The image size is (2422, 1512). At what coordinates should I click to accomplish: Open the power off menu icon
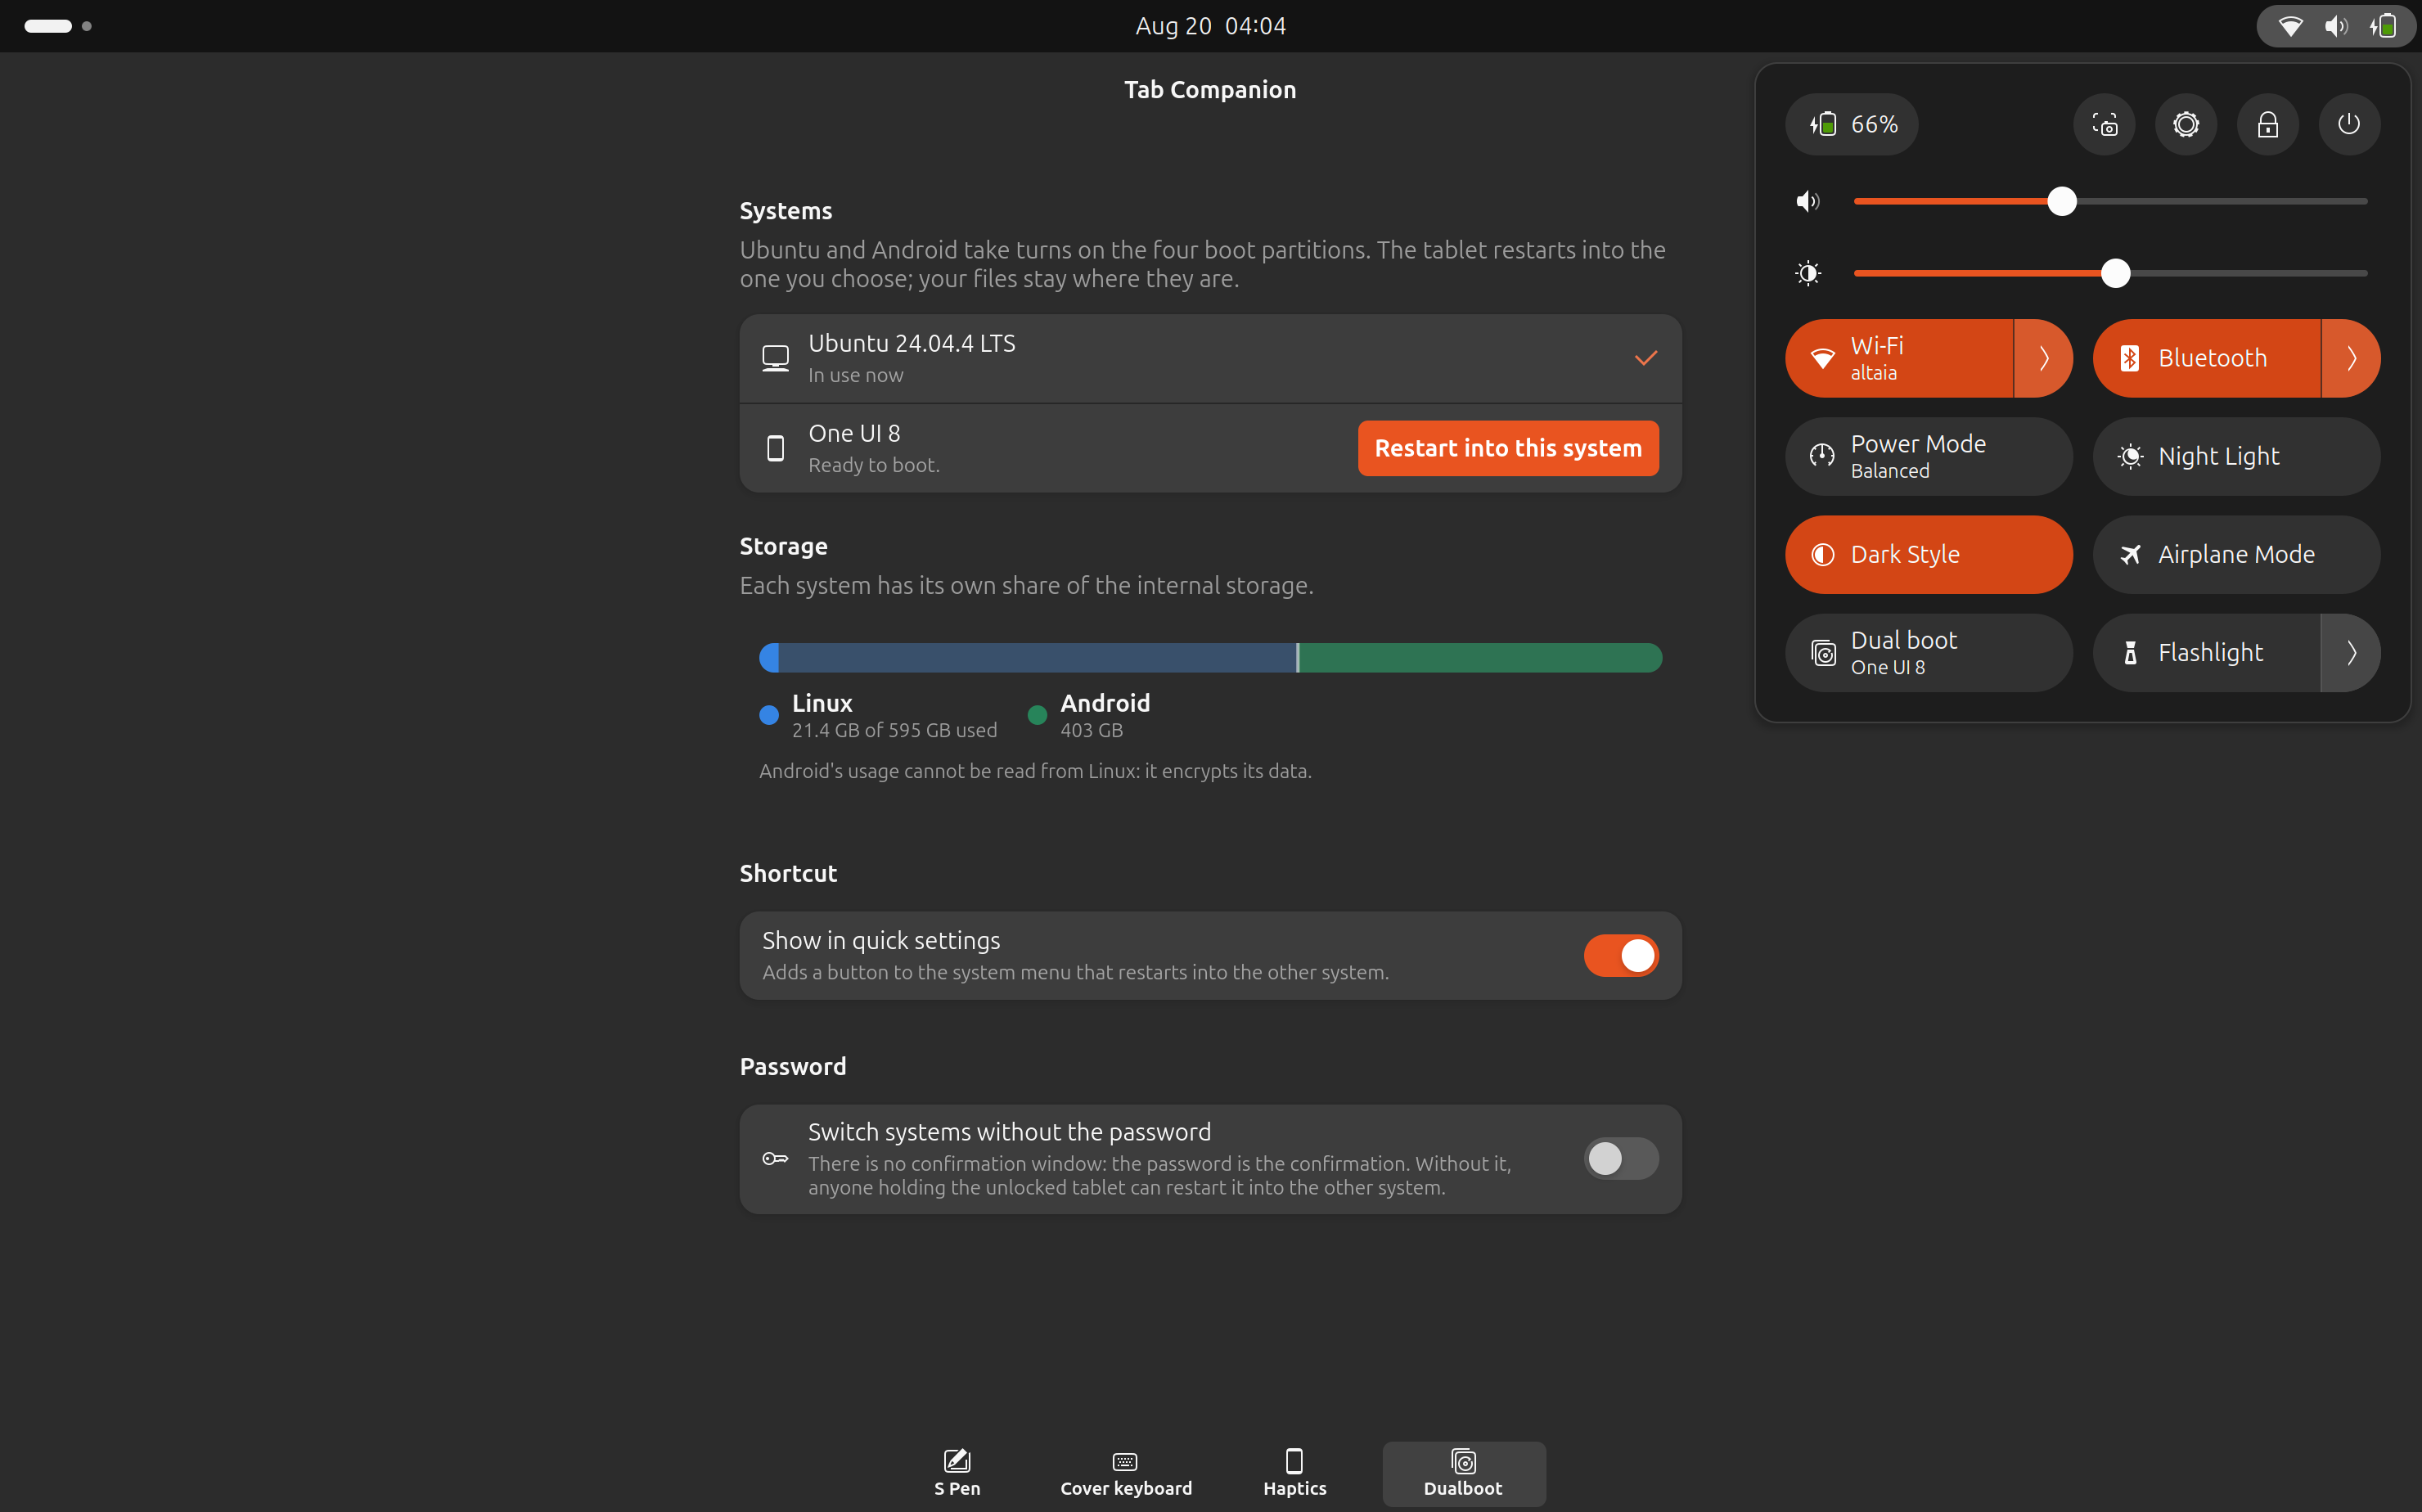2349,124
